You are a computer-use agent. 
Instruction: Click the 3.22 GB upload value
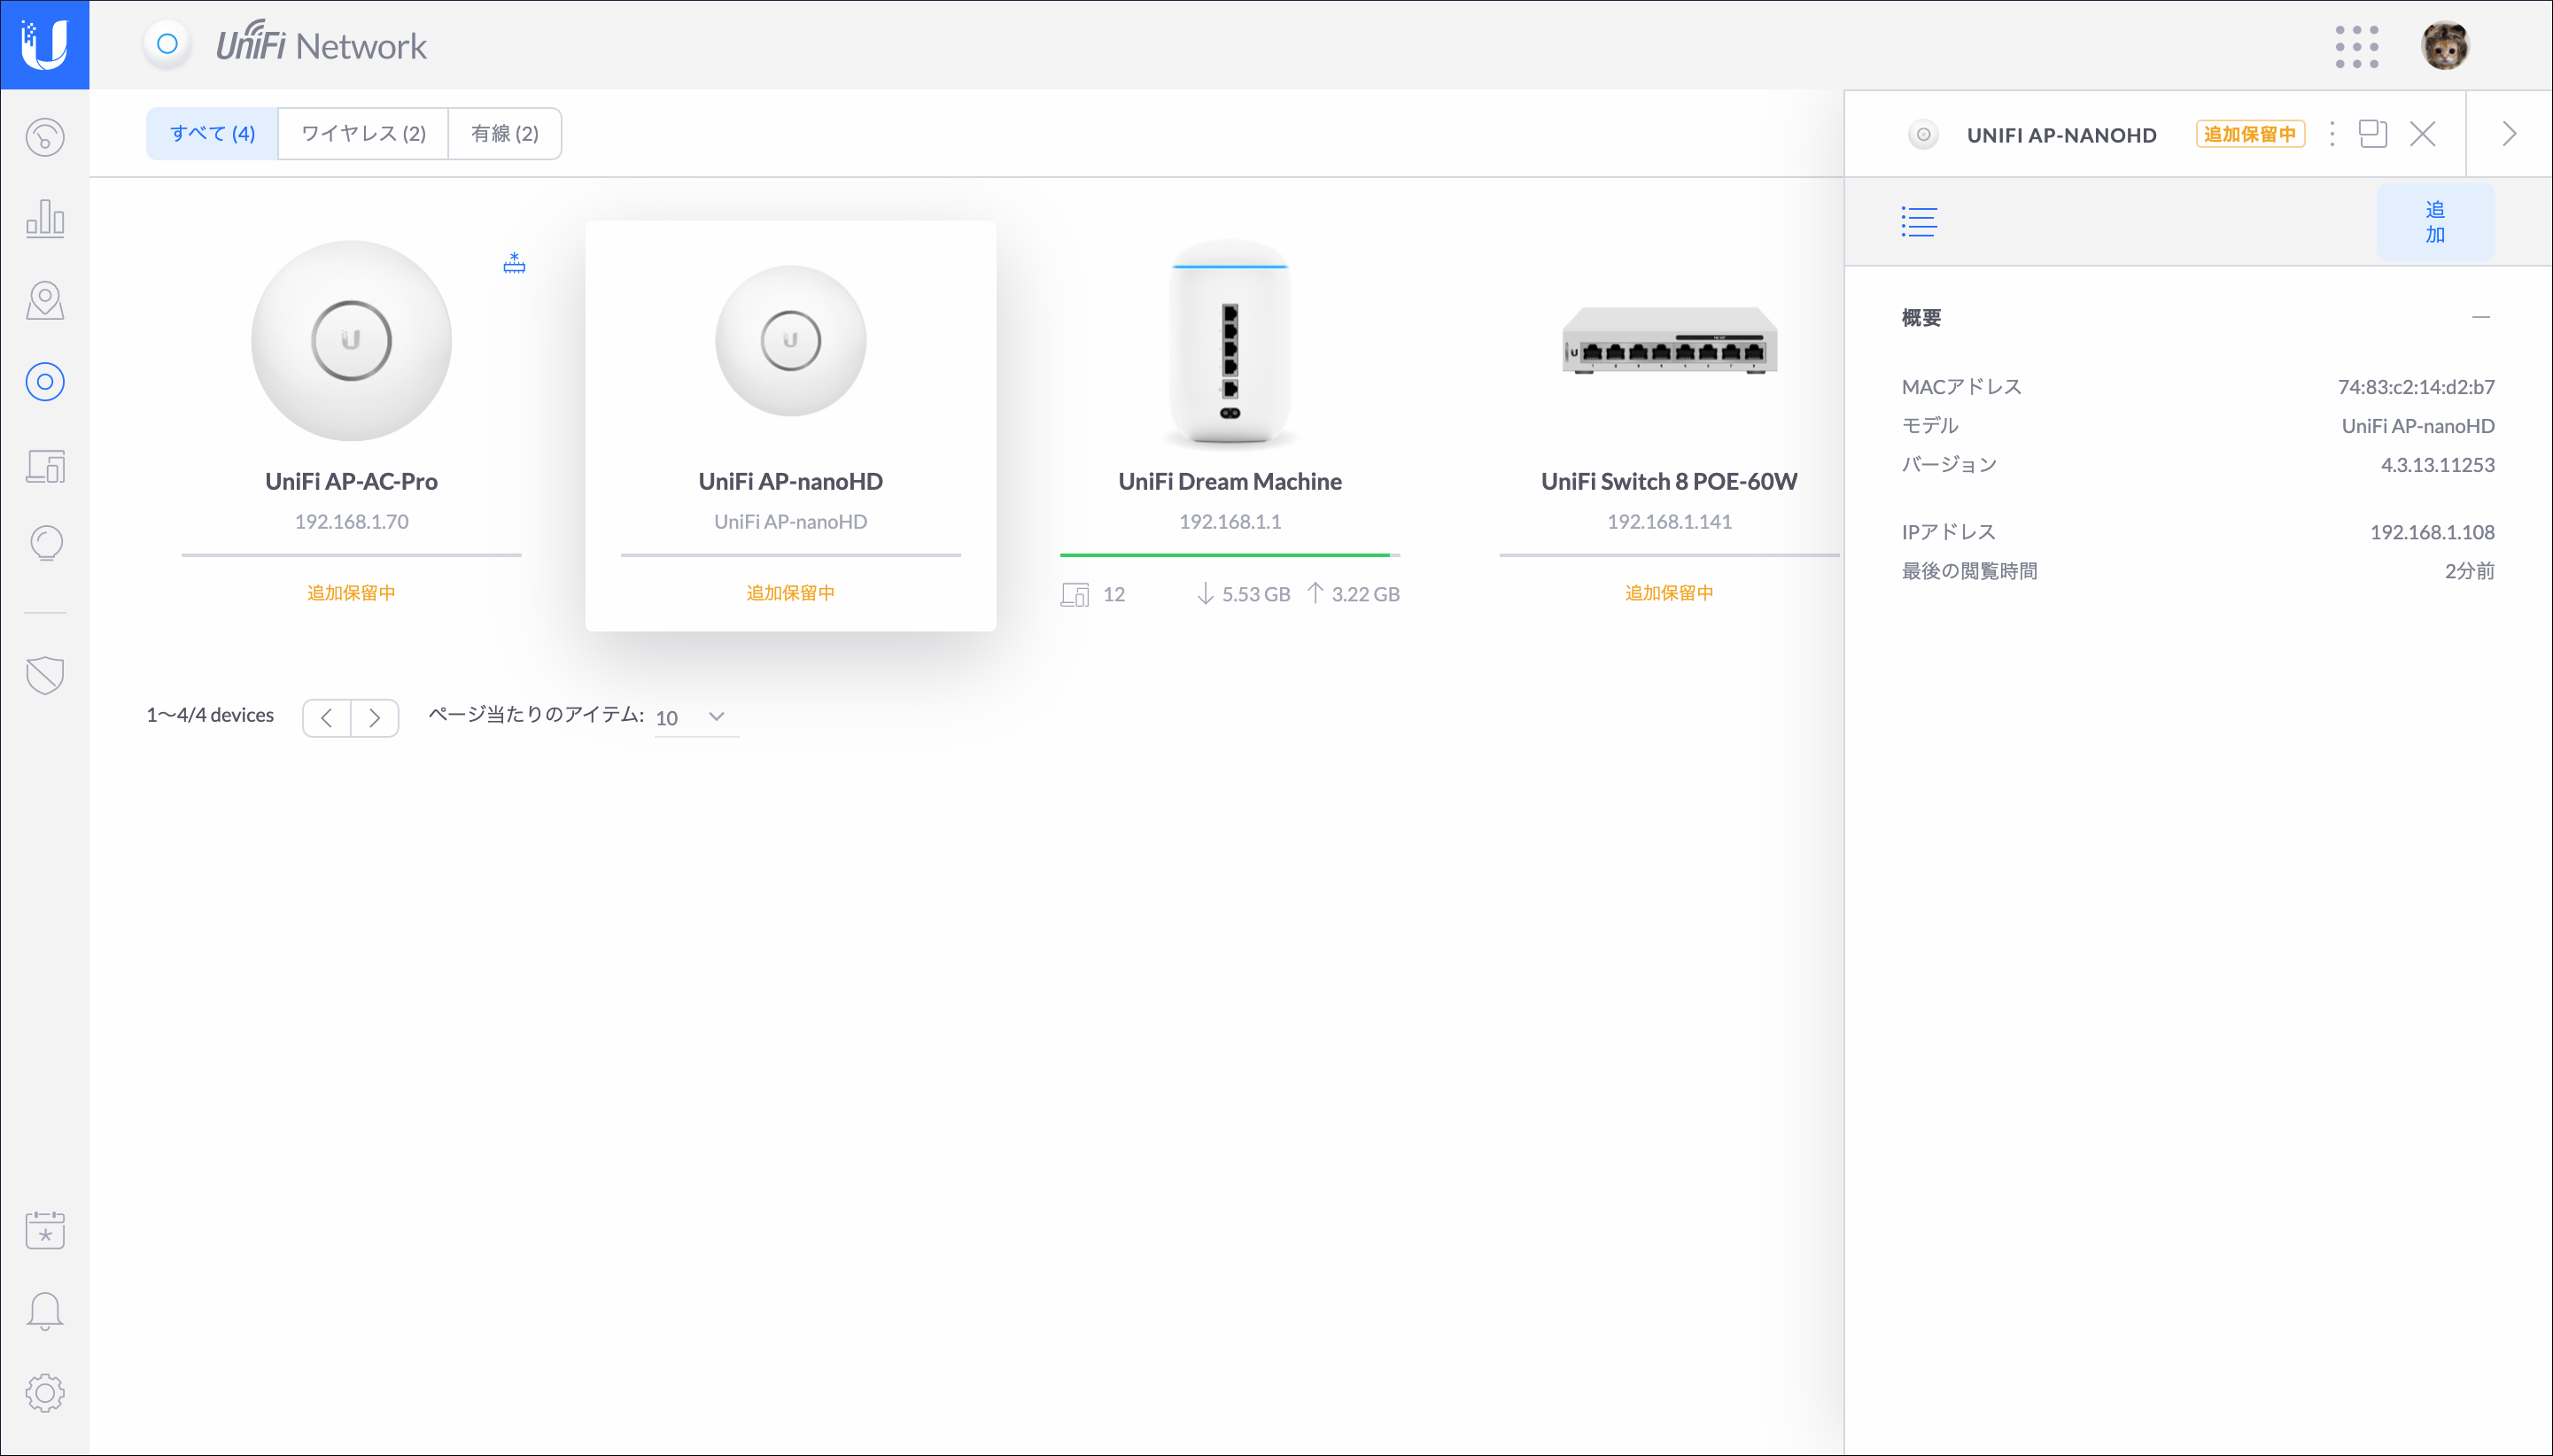click(x=1365, y=594)
